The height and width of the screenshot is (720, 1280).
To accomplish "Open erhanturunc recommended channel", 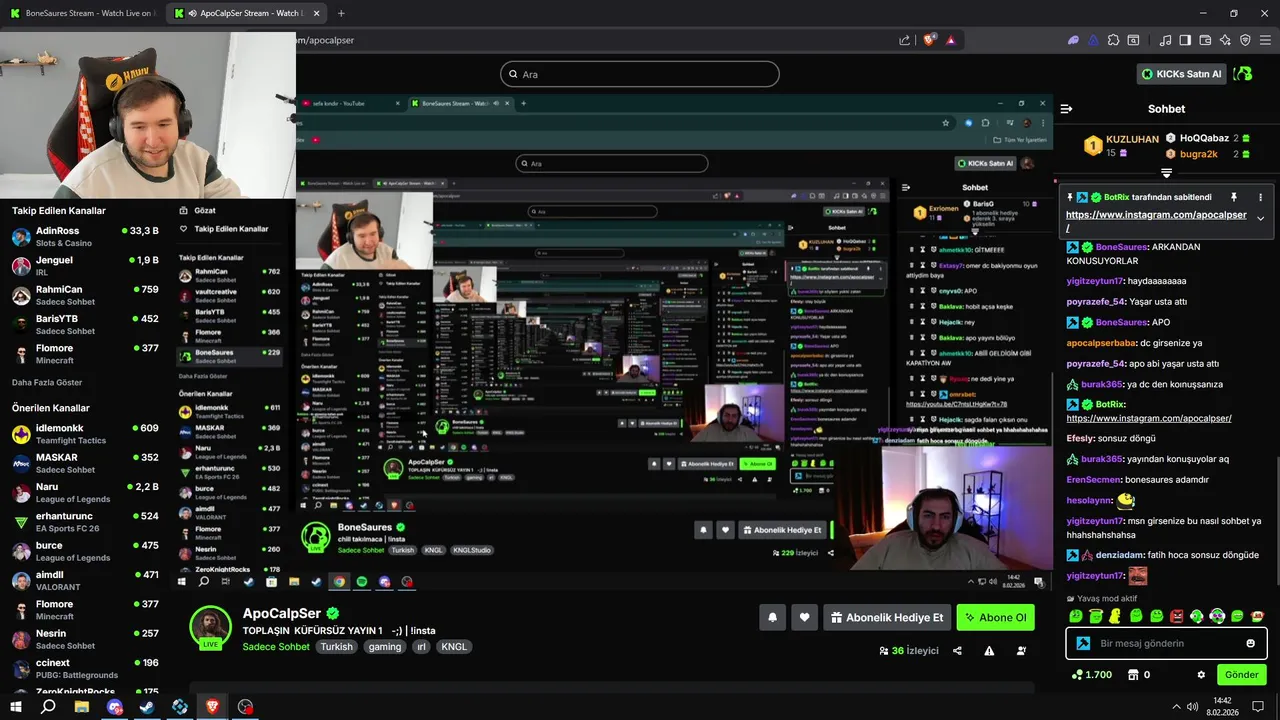I will 85,522.
